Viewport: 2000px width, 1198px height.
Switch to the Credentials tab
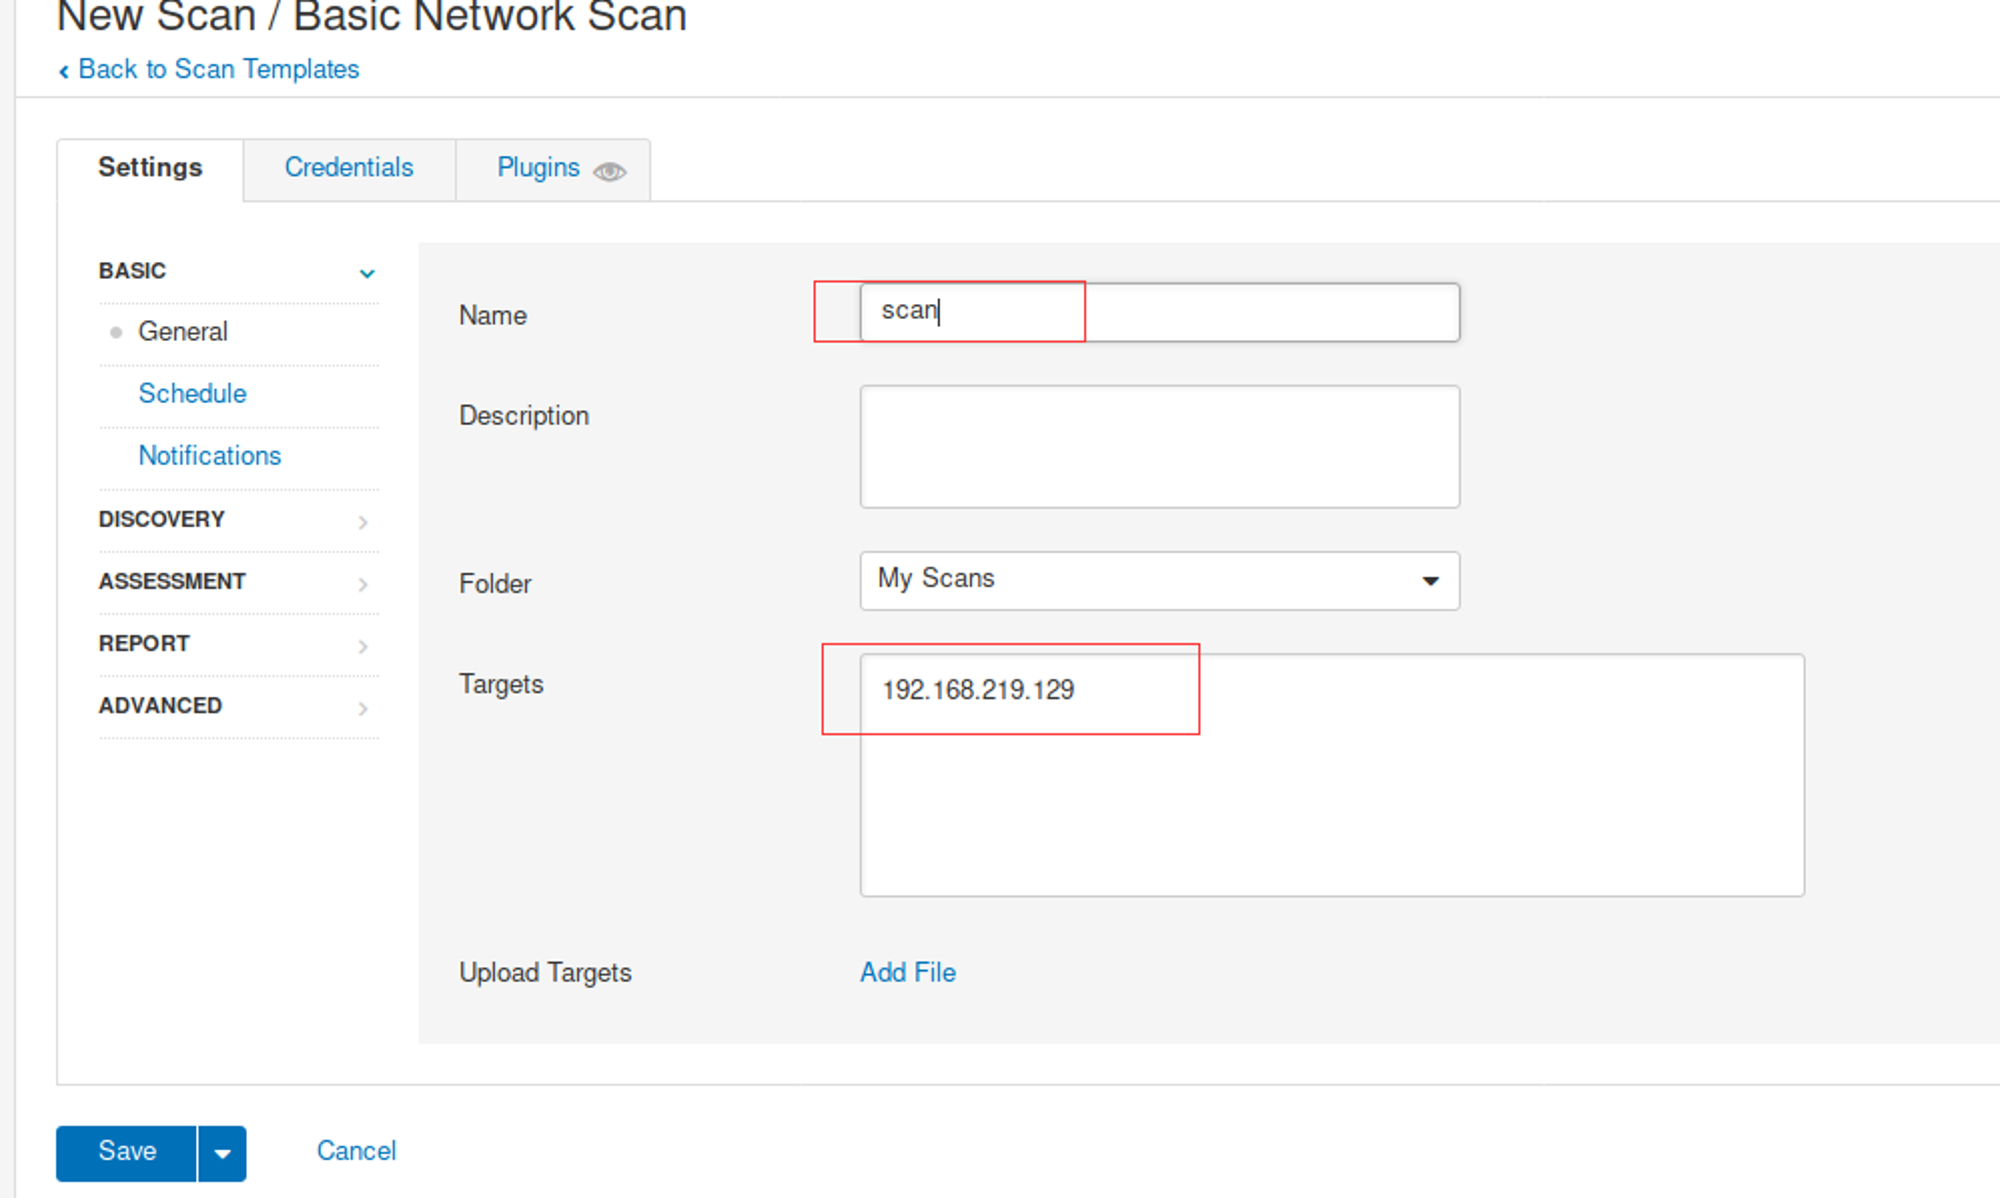coord(349,167)
